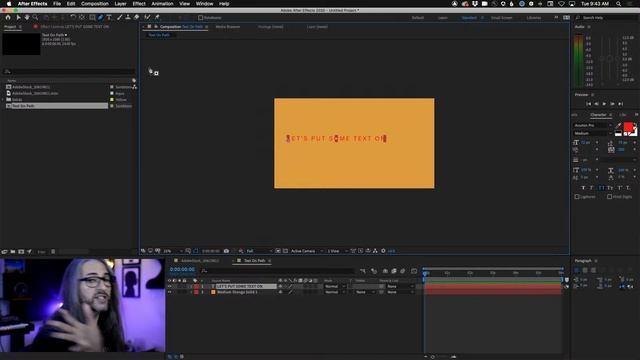640x360 pixels.
Task: Click the timeline current-time indicator
Action: tap(424, 273)
